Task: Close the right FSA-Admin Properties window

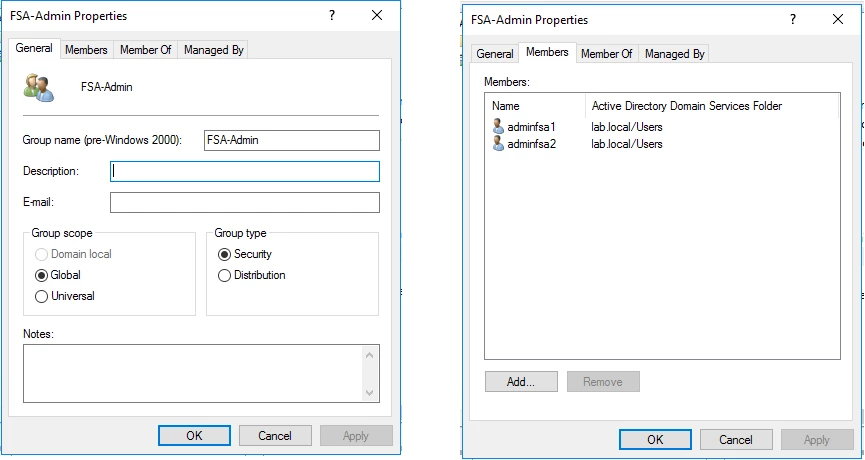Action: tap(838, 19)
